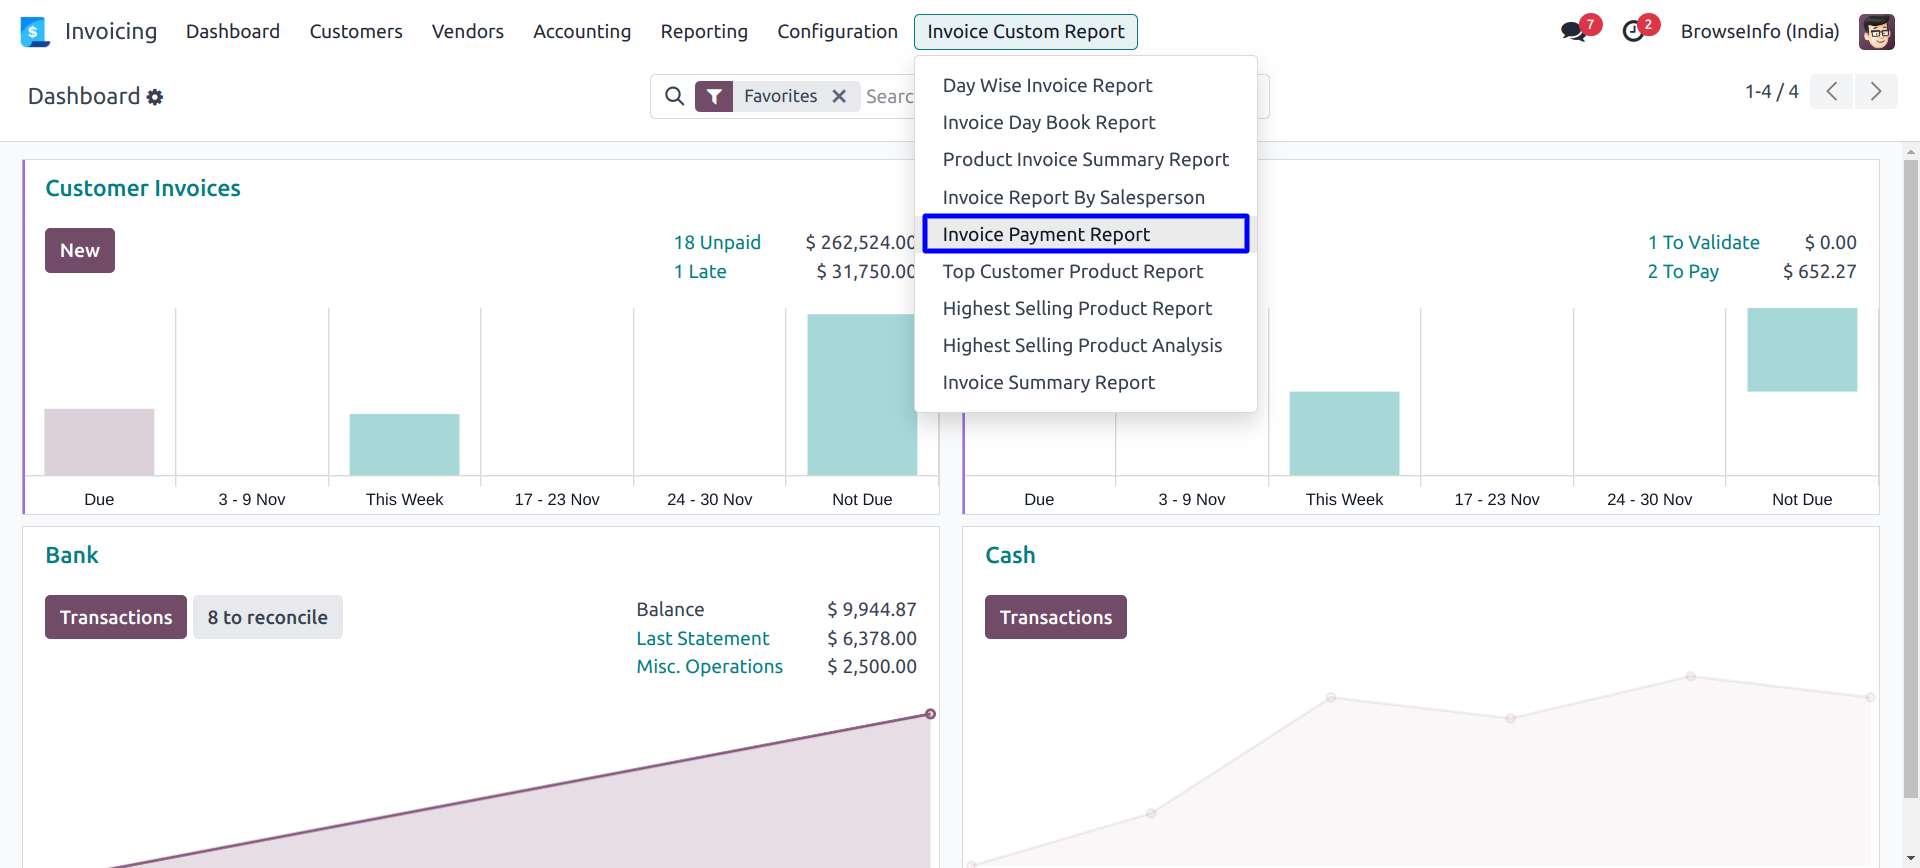
Task: Click the user avatar picture
Action: (x=1876, y=32)
